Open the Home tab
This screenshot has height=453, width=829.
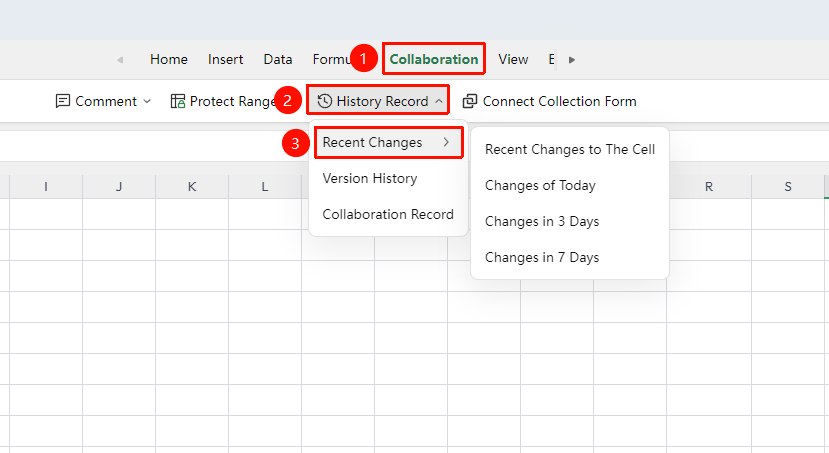tap(169, 59)
